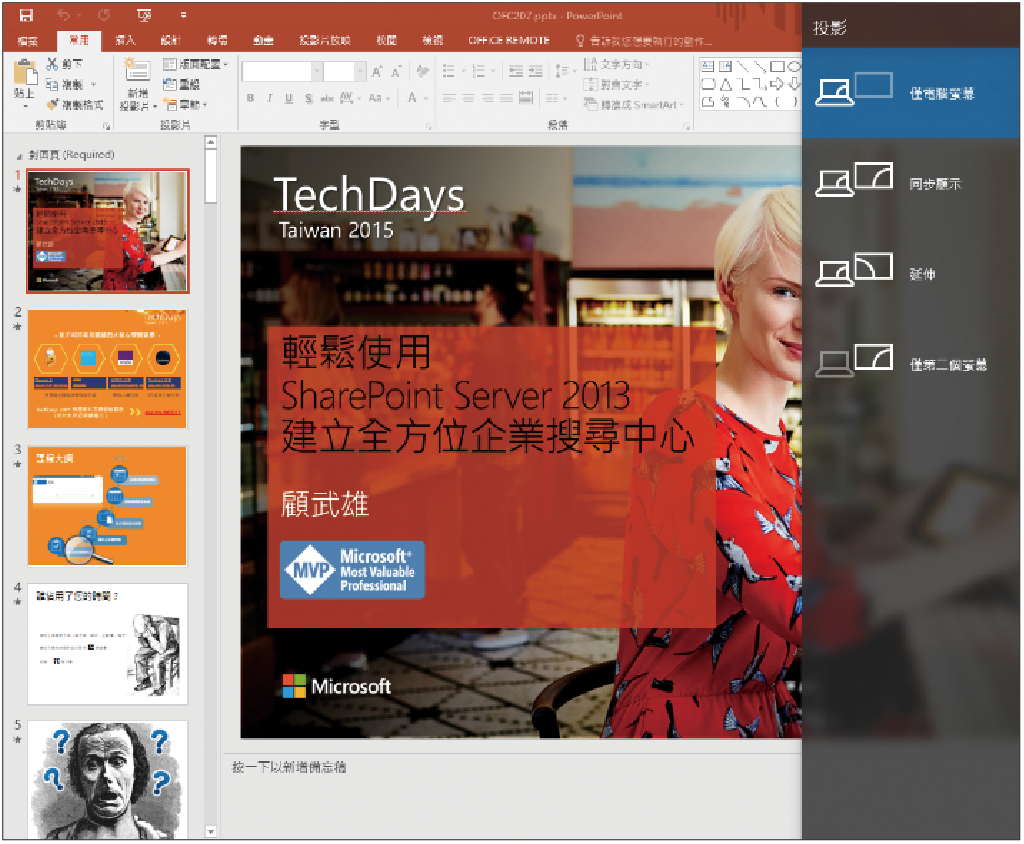Switch to the Review (校閱) tab
This screenshot has height=844, width=1024.
click(387, 41)
